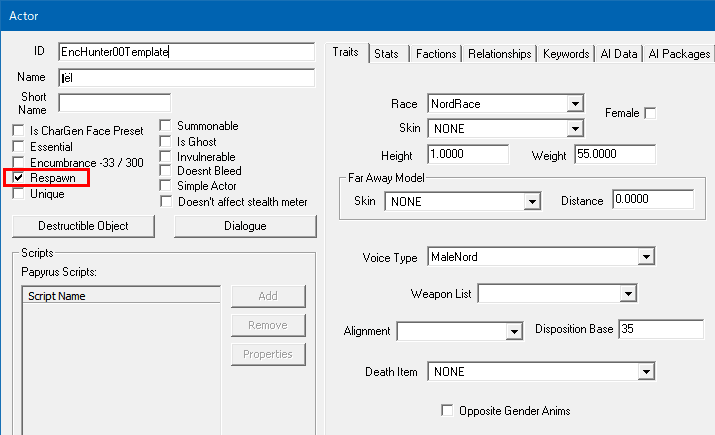
Task: Open the AI Data tab
Action: coord(619,54)
